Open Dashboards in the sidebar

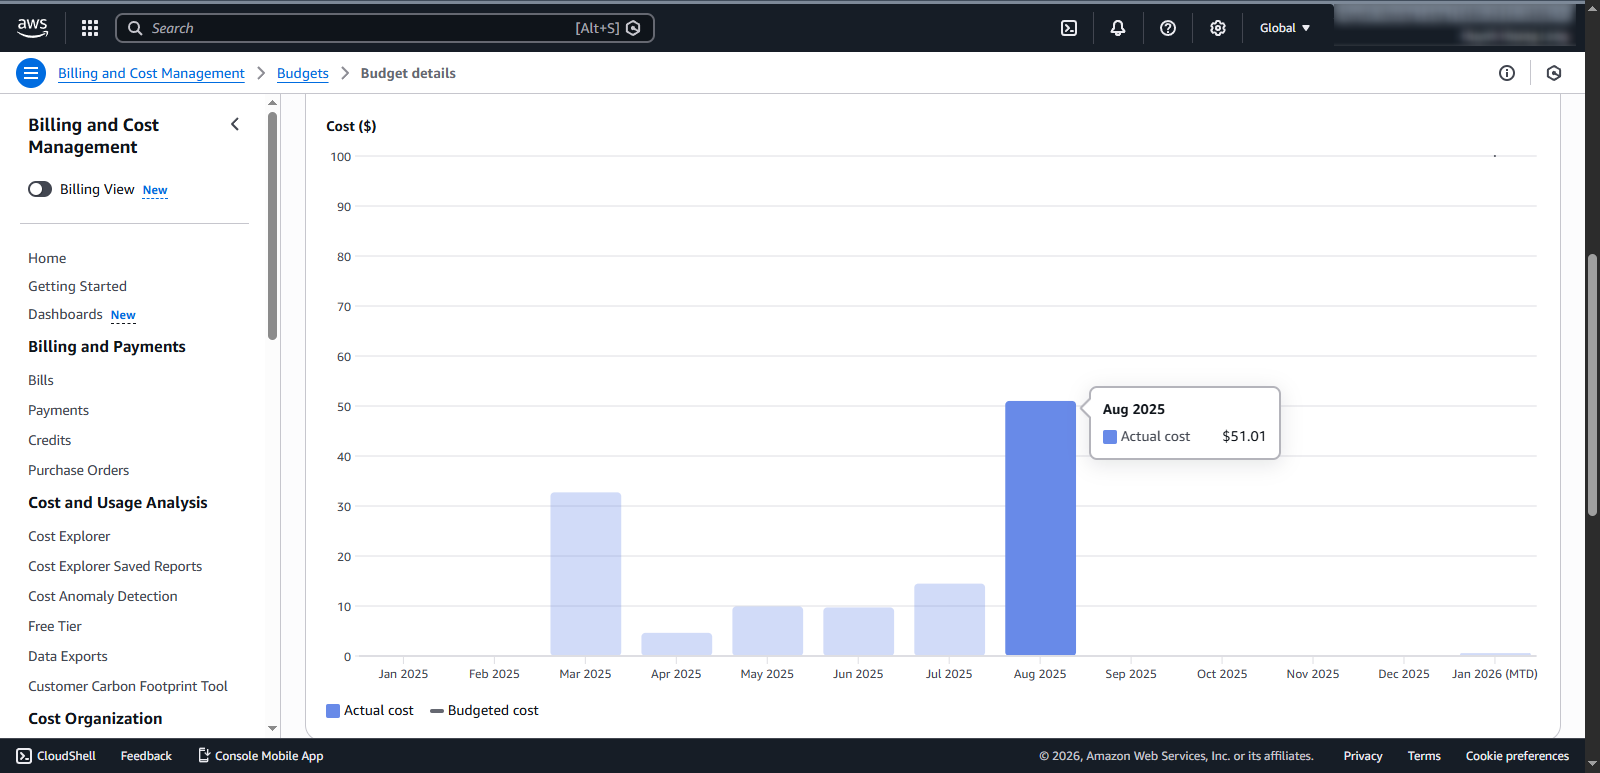[x=65, y=314]
